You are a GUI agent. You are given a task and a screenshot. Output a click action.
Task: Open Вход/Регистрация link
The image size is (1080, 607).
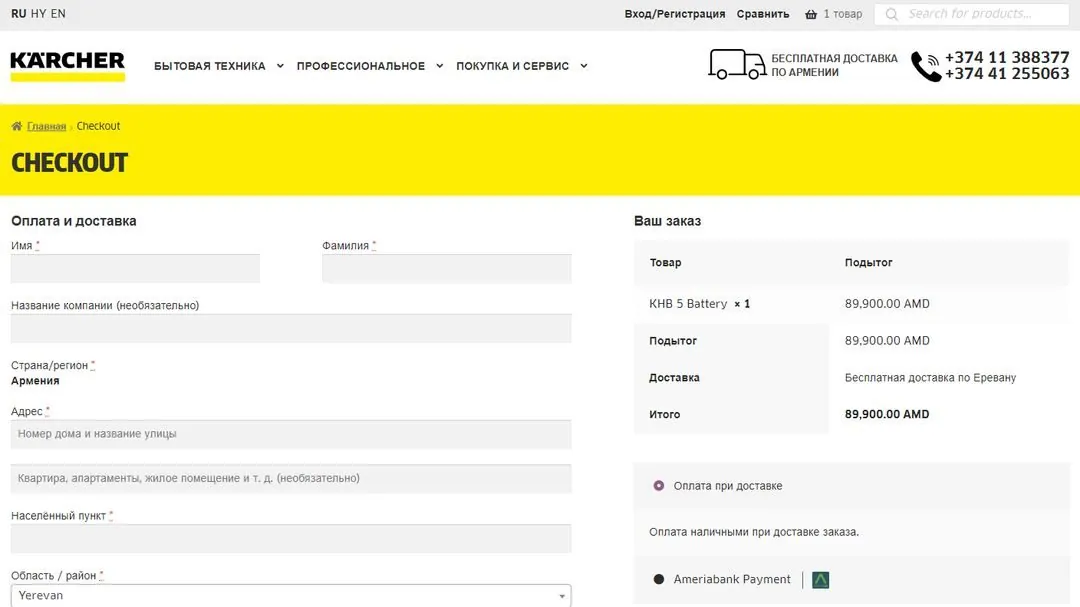pos(674,14)
